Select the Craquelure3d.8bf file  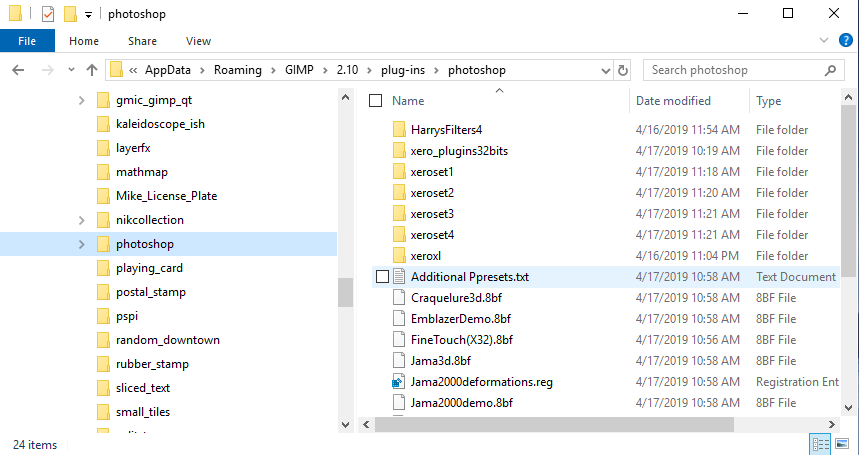(456, 298)
